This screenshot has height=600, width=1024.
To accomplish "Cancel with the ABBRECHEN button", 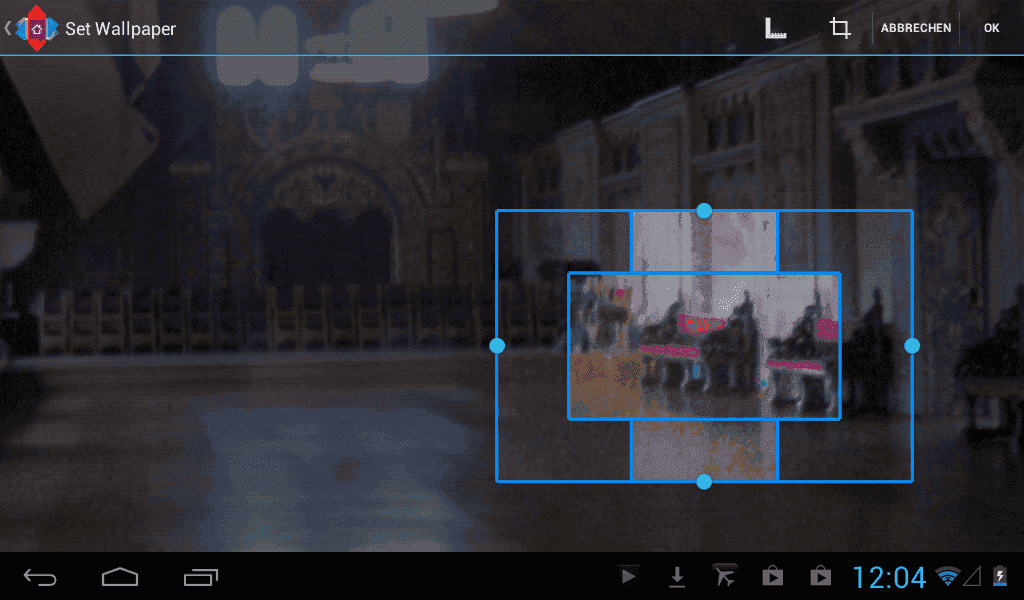I will click(x=916, y=28).
